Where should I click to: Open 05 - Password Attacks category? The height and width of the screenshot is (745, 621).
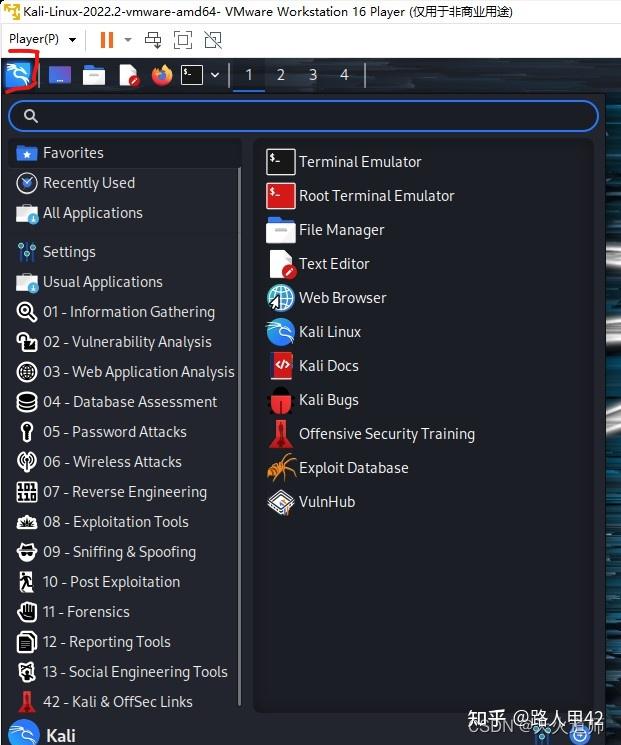124,431
